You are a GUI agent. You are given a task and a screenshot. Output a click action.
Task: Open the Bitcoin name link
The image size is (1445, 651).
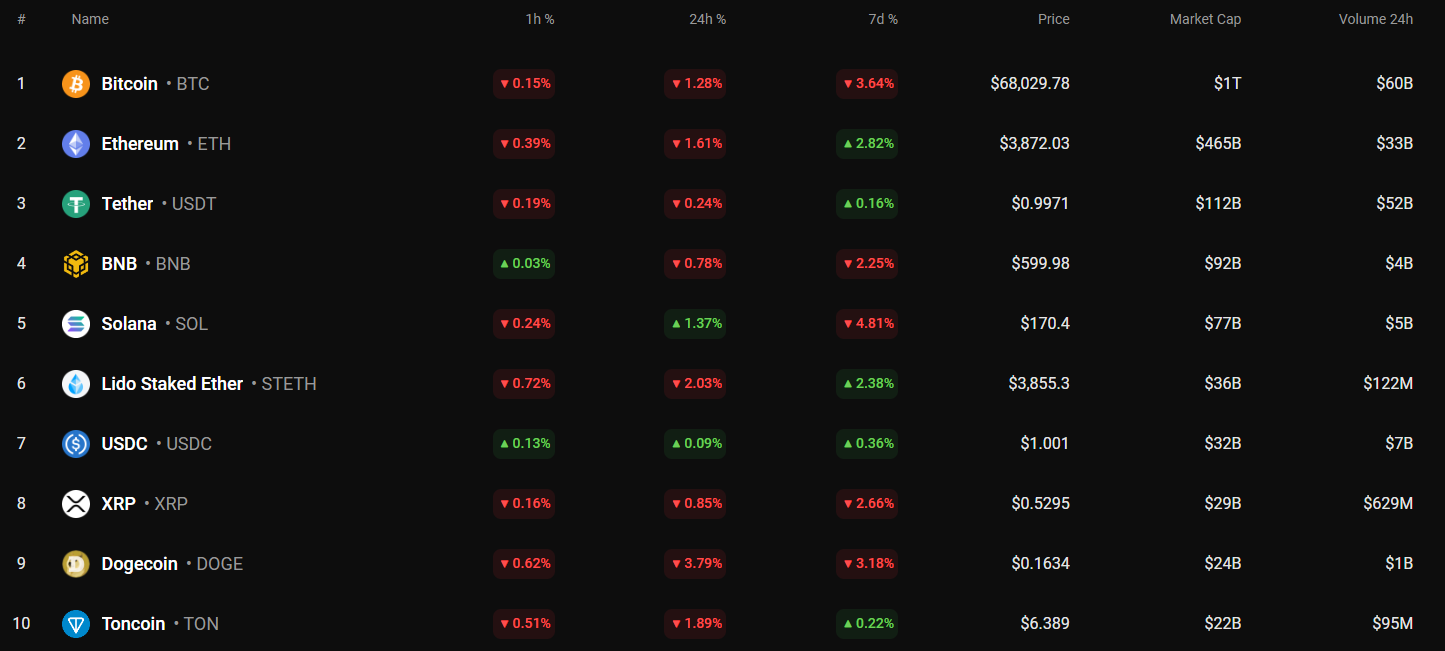pos(129,84)
